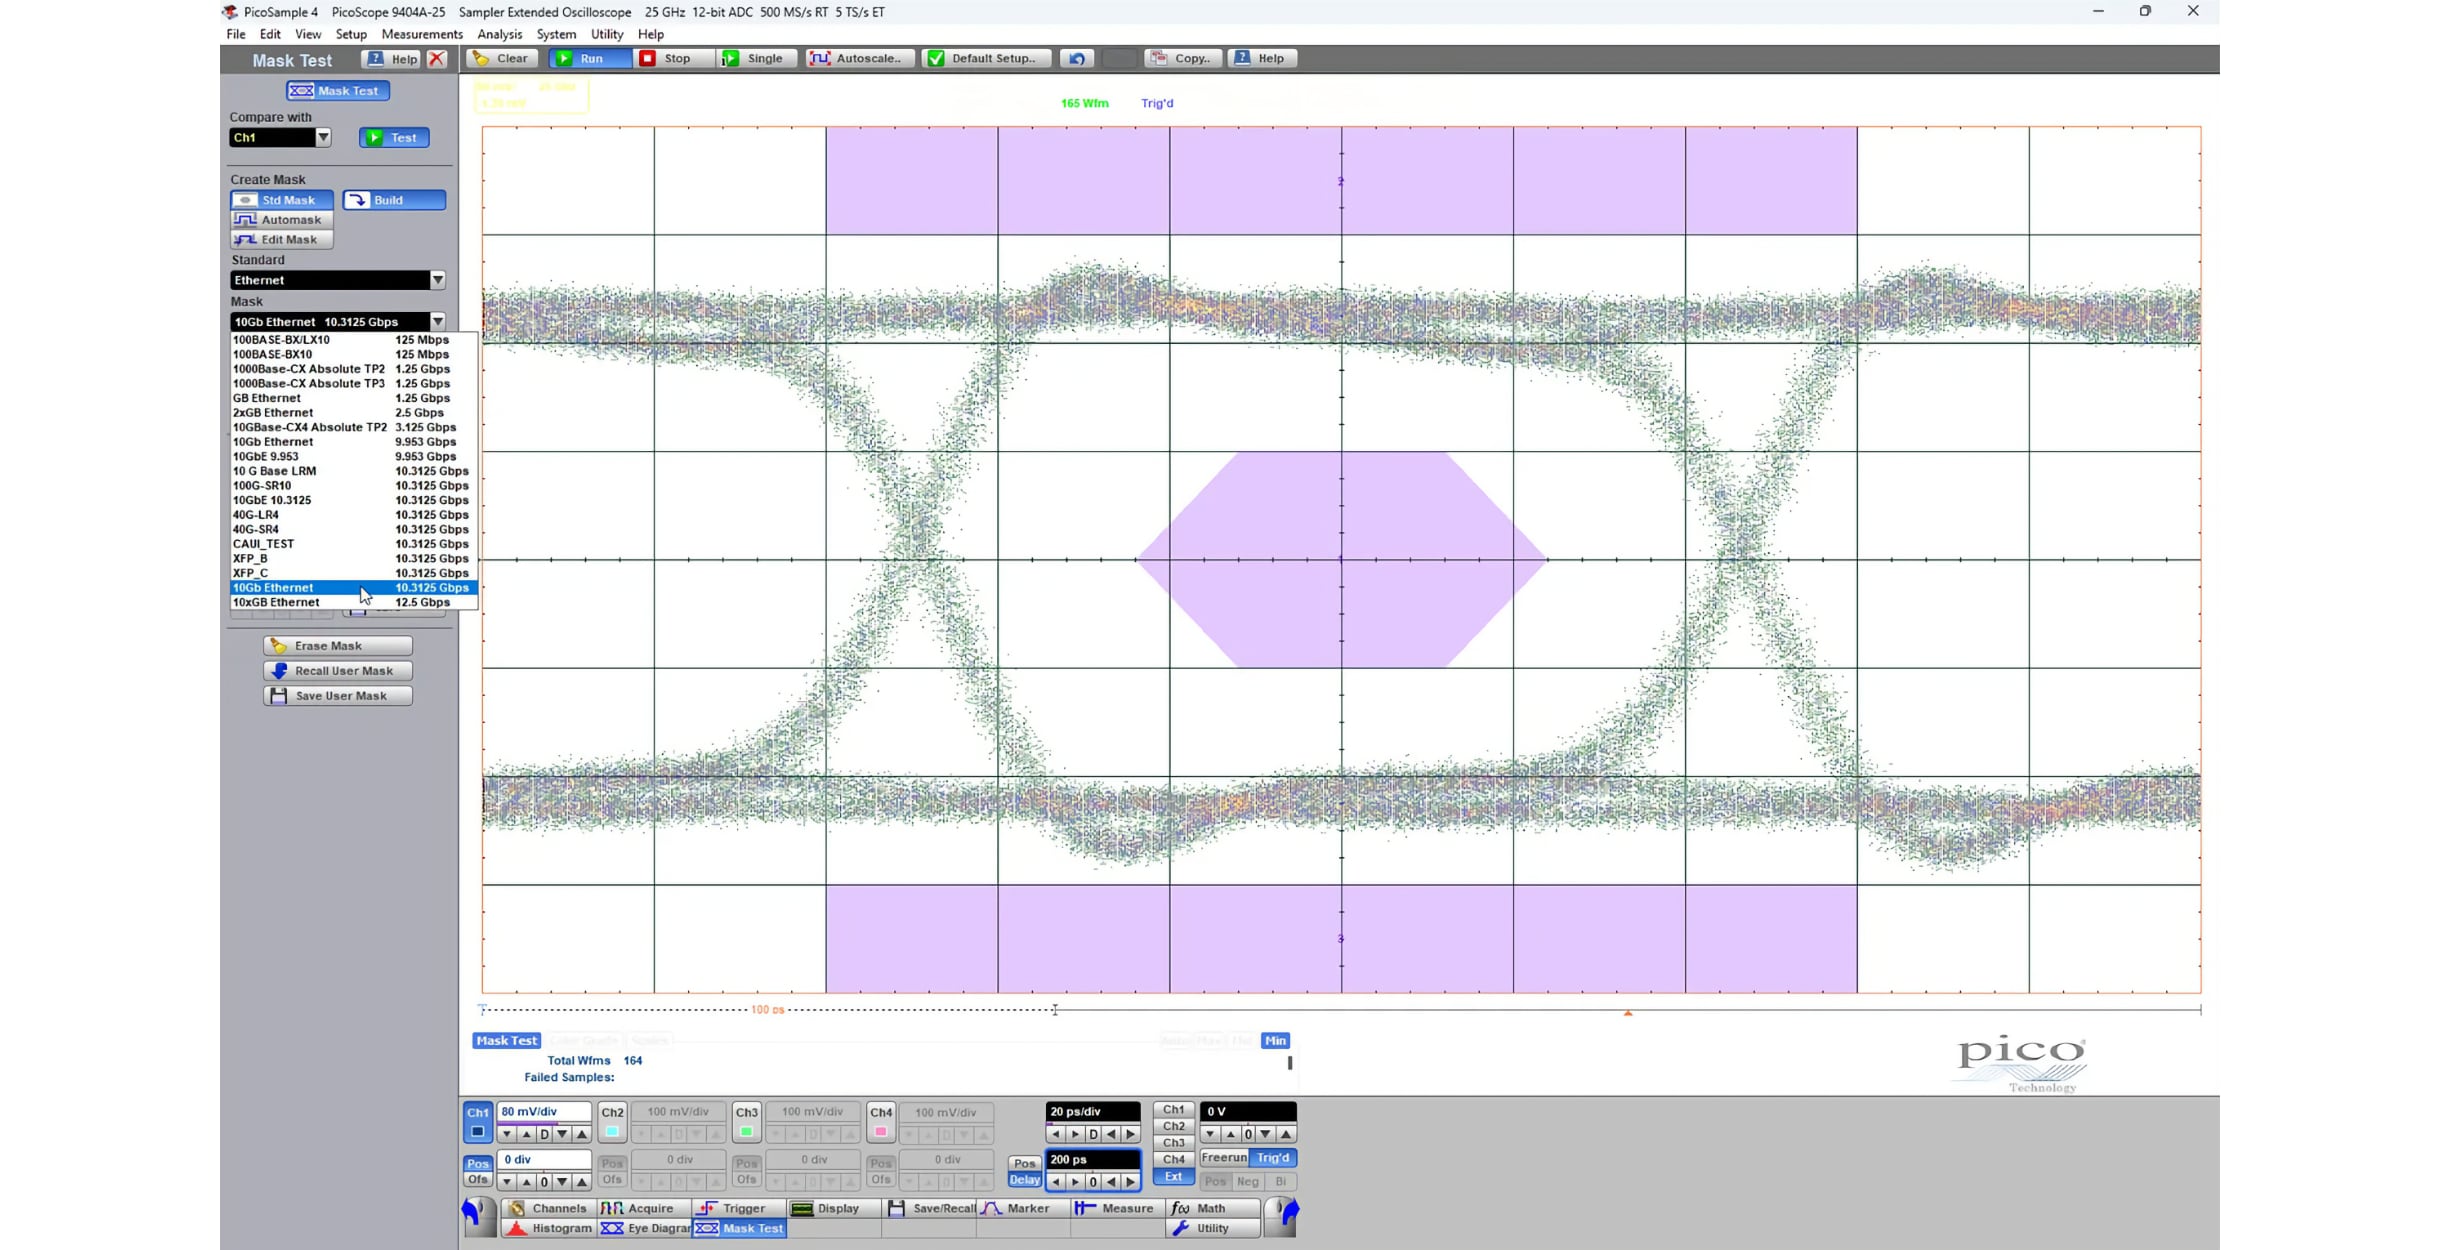Open the Math menu panel

click(1212, 1209)
